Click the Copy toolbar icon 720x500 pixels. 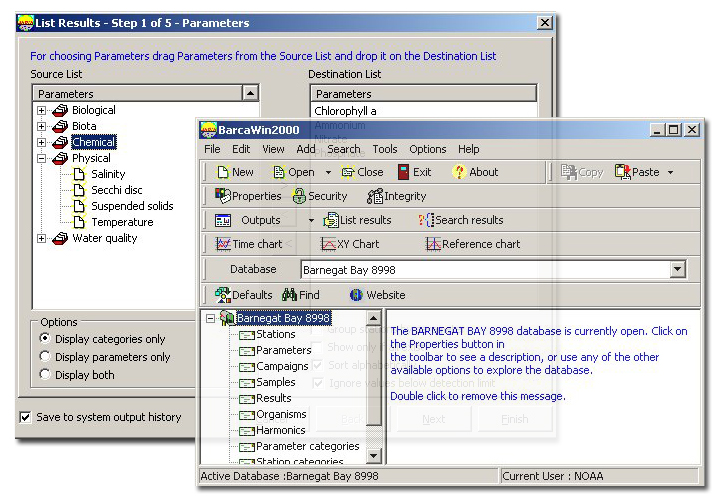[x=569, y=172]
